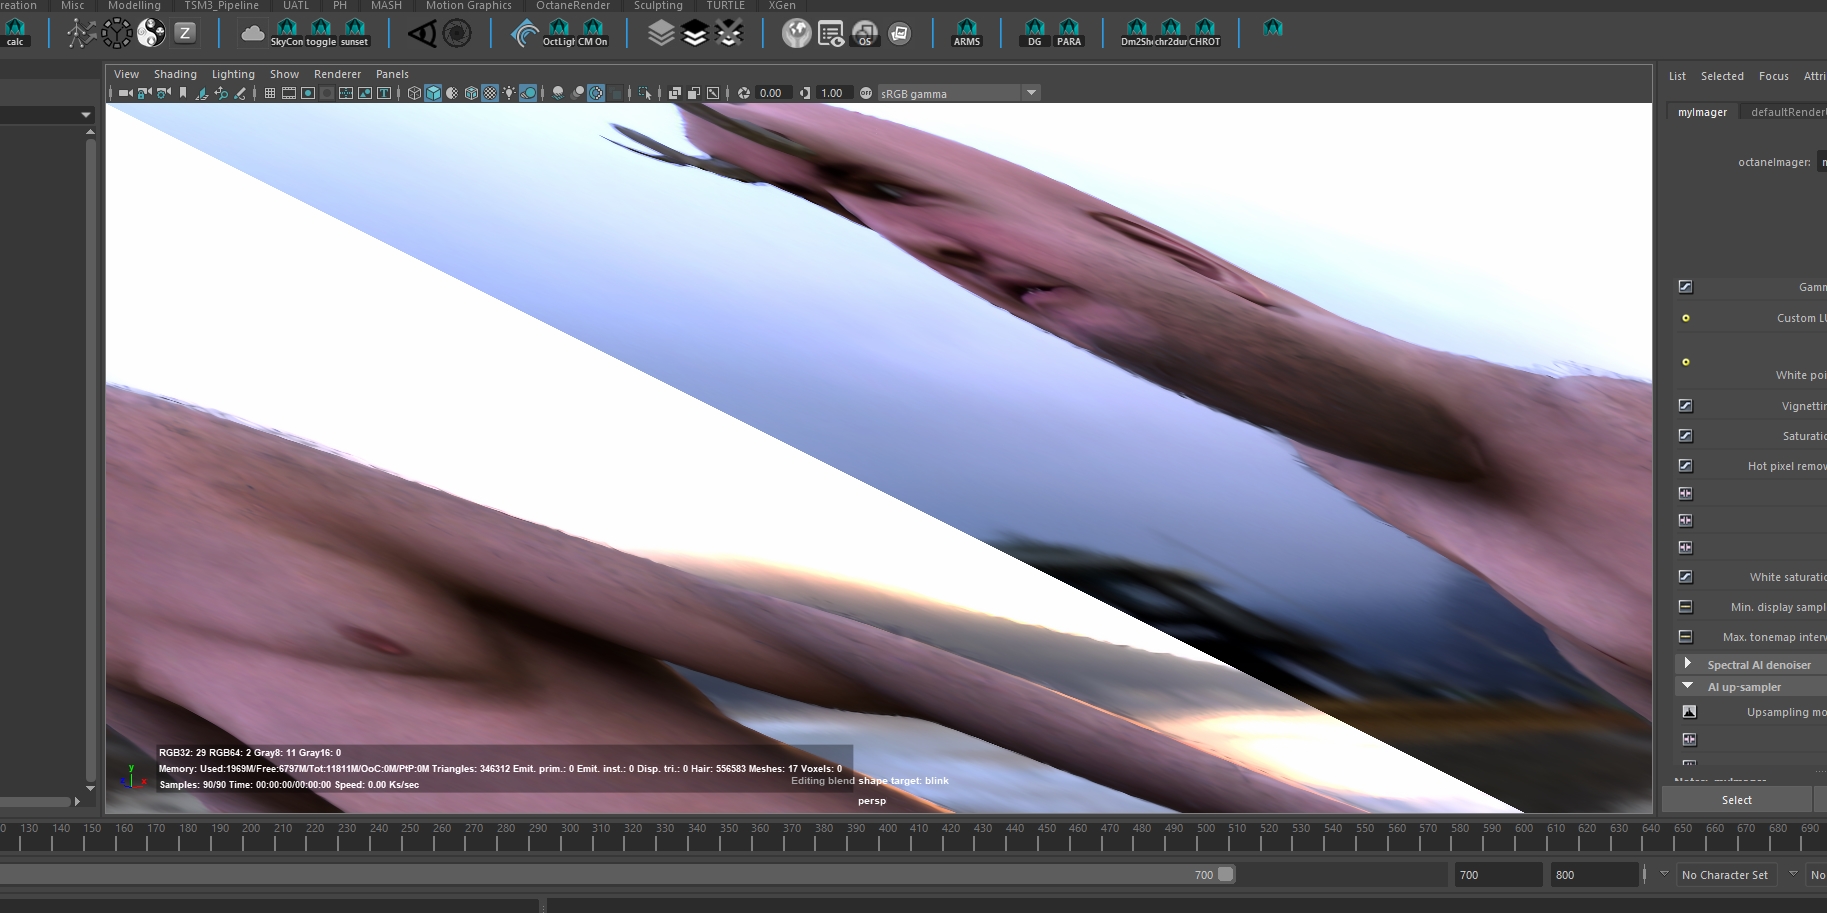The image size is (1827, 913).
Task: Click the globe in hands shelf icon
Action: (796, 34)
